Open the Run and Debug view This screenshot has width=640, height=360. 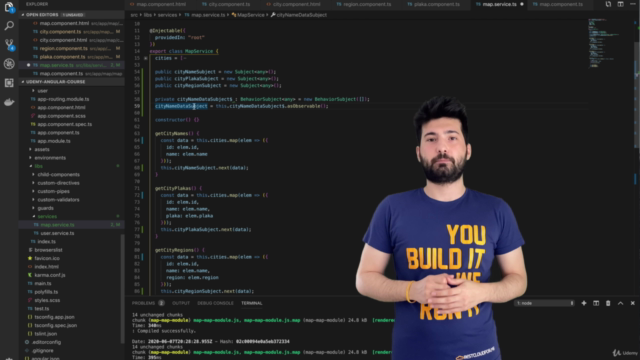[9, 64]
